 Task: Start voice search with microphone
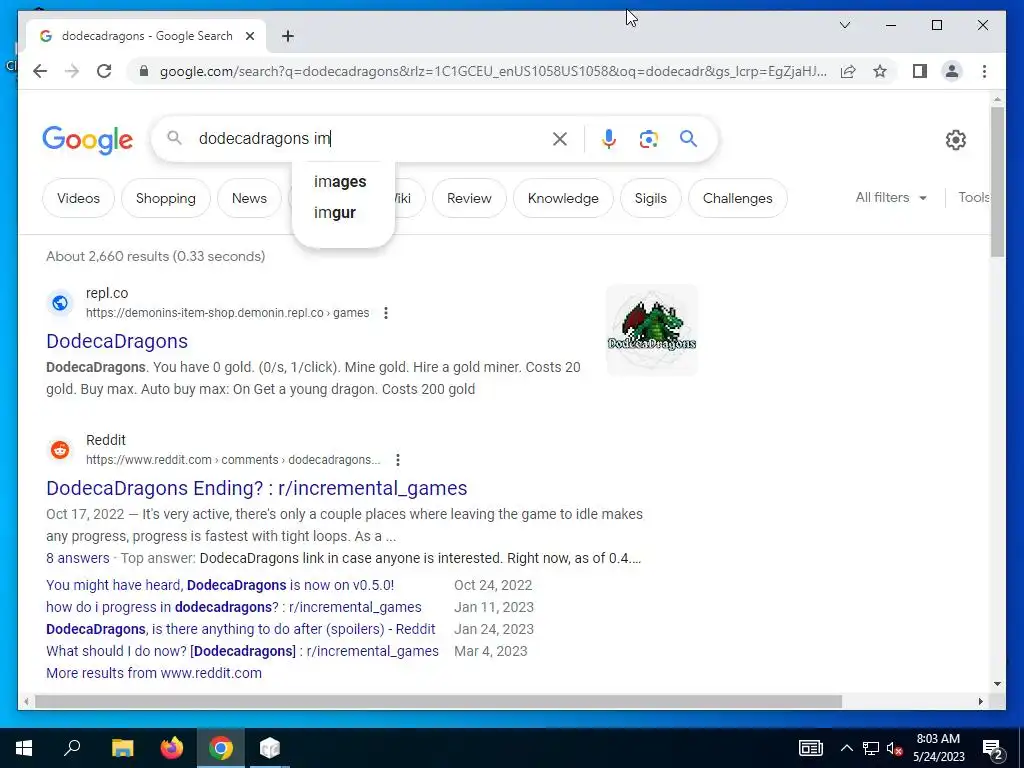point(609,138)
